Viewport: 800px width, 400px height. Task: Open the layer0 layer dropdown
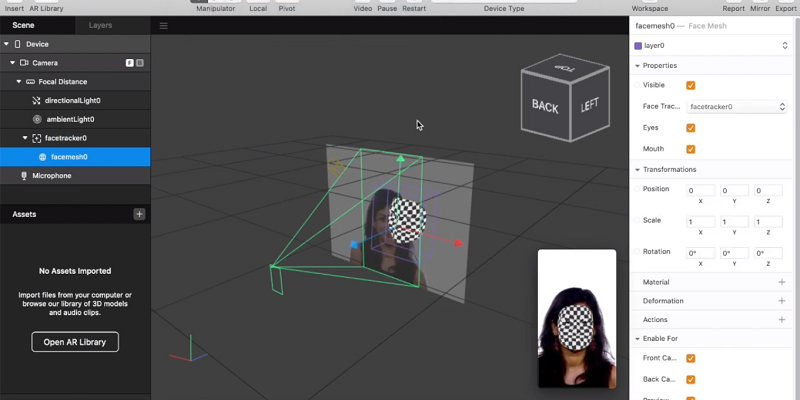[784, 46]
